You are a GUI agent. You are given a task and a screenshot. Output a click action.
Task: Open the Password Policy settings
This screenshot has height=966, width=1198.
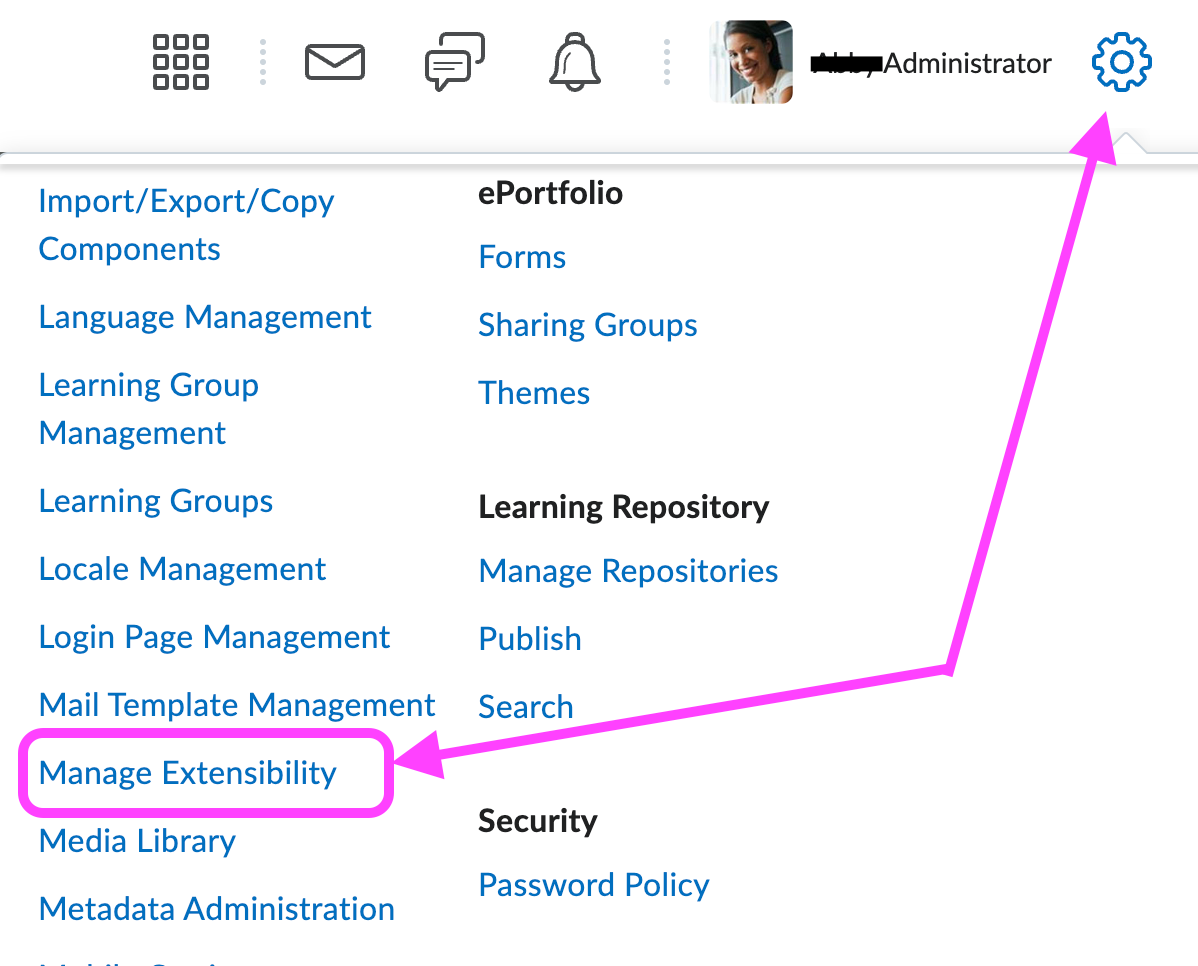coord(594,885)
